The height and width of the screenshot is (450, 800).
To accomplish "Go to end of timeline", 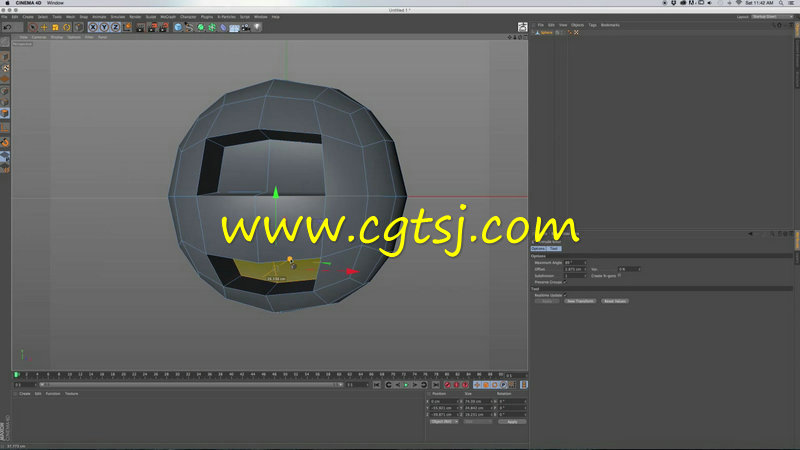I will (x=436, y=385).
